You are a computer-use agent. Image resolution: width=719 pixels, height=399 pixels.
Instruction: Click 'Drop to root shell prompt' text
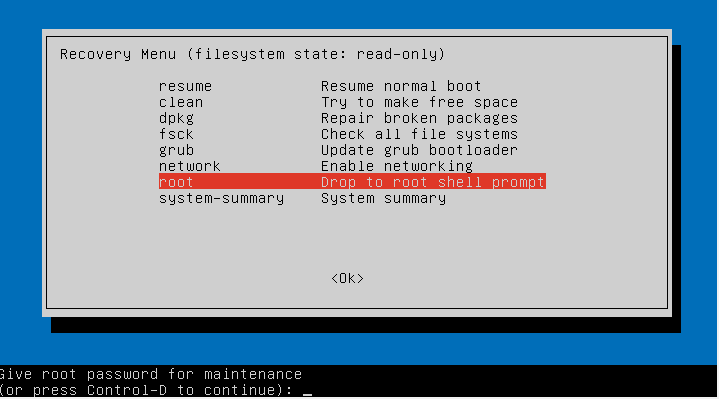pyautogui.click(x=432, y=182)
